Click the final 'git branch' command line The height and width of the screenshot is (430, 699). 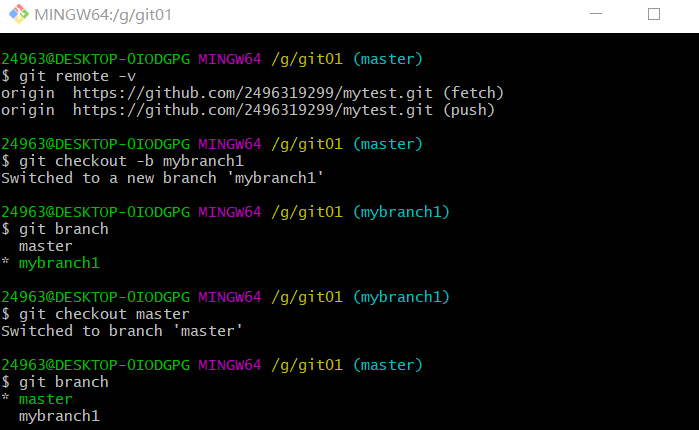click(64, 382)
